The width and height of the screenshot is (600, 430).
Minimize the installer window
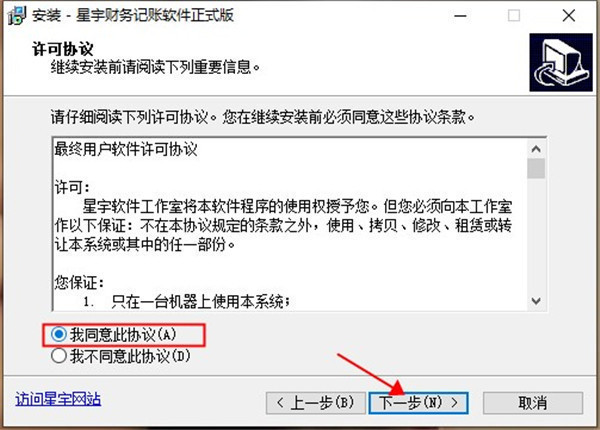click(x=460, y=16)
